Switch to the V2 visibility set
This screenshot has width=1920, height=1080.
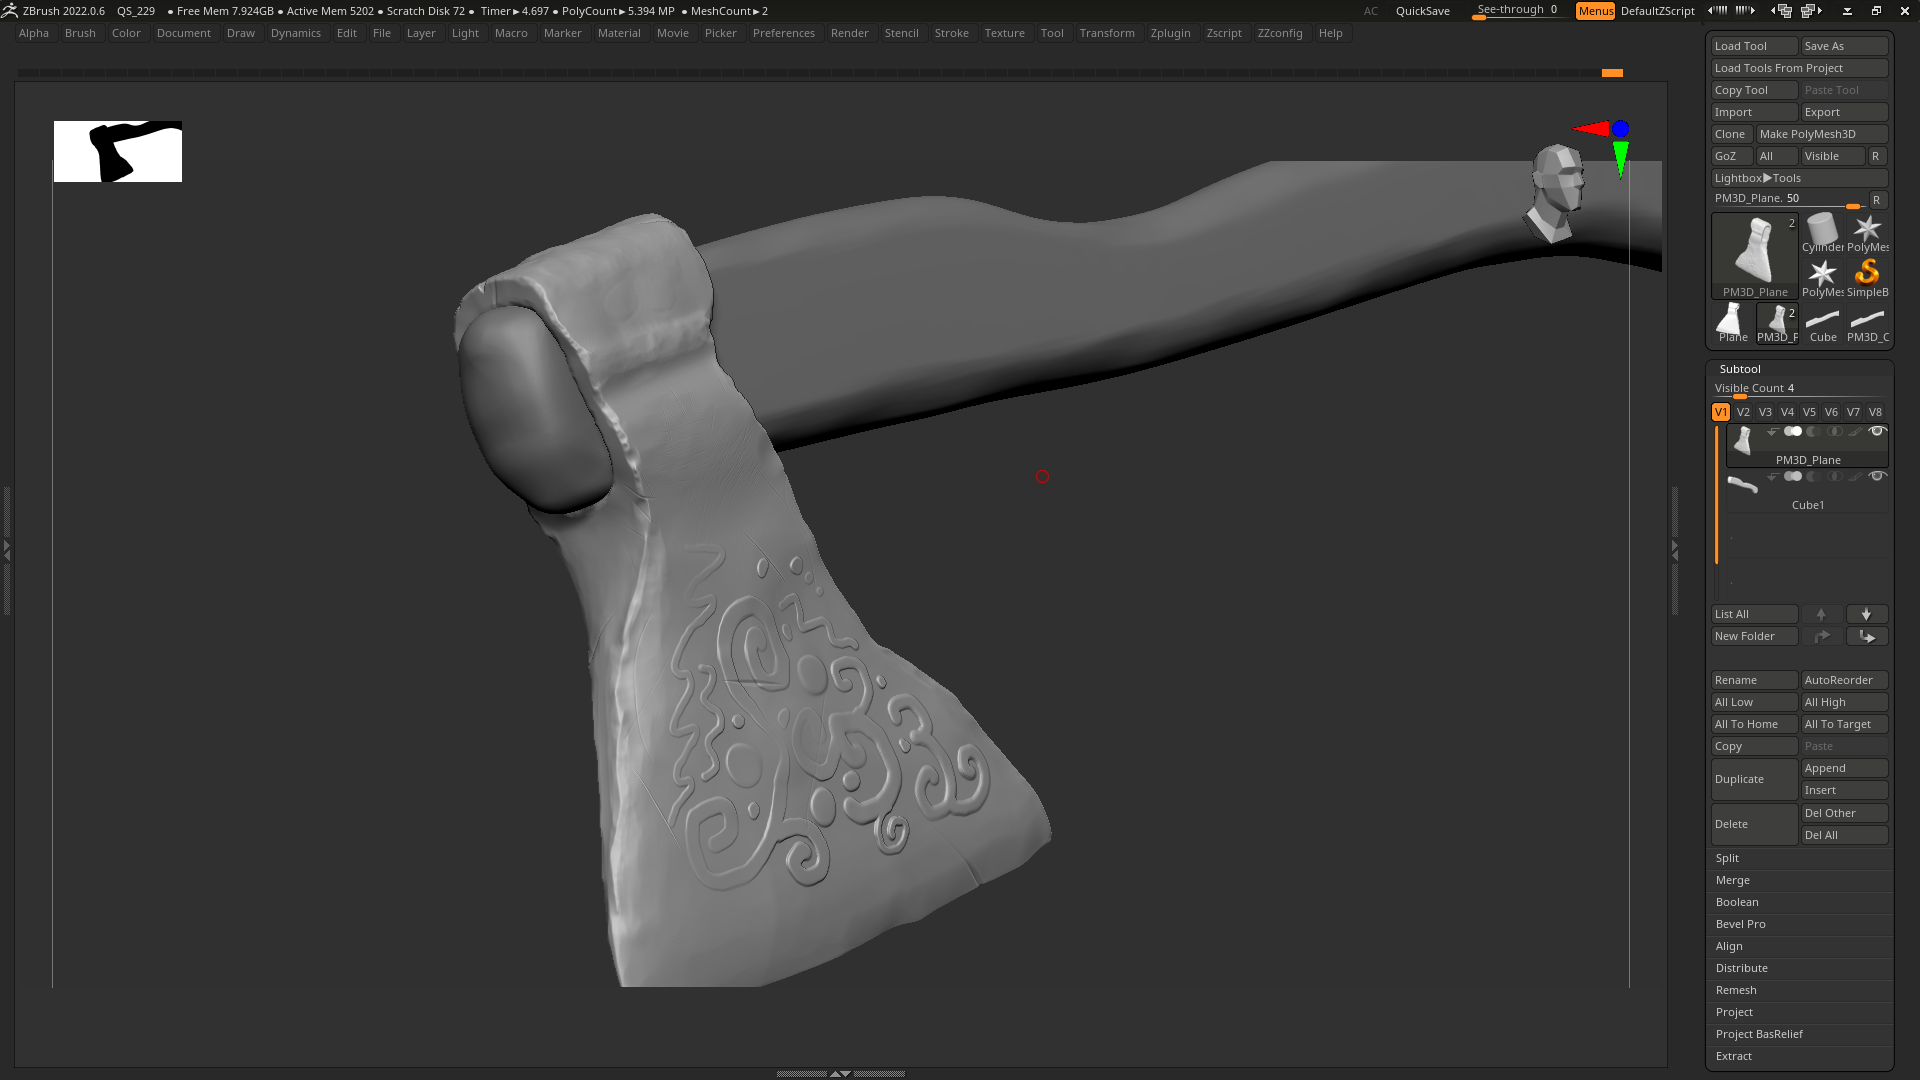pyautogui.click(x=1743, y=412)
